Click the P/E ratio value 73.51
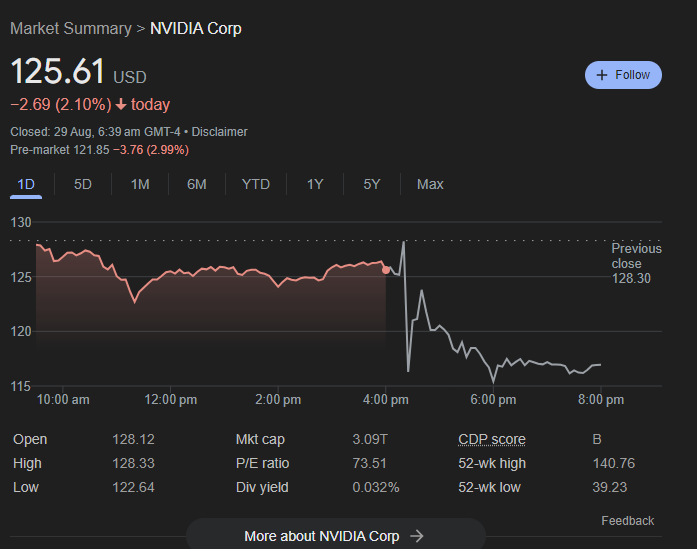The image size is (697, 549). click(x=369, y=463)
